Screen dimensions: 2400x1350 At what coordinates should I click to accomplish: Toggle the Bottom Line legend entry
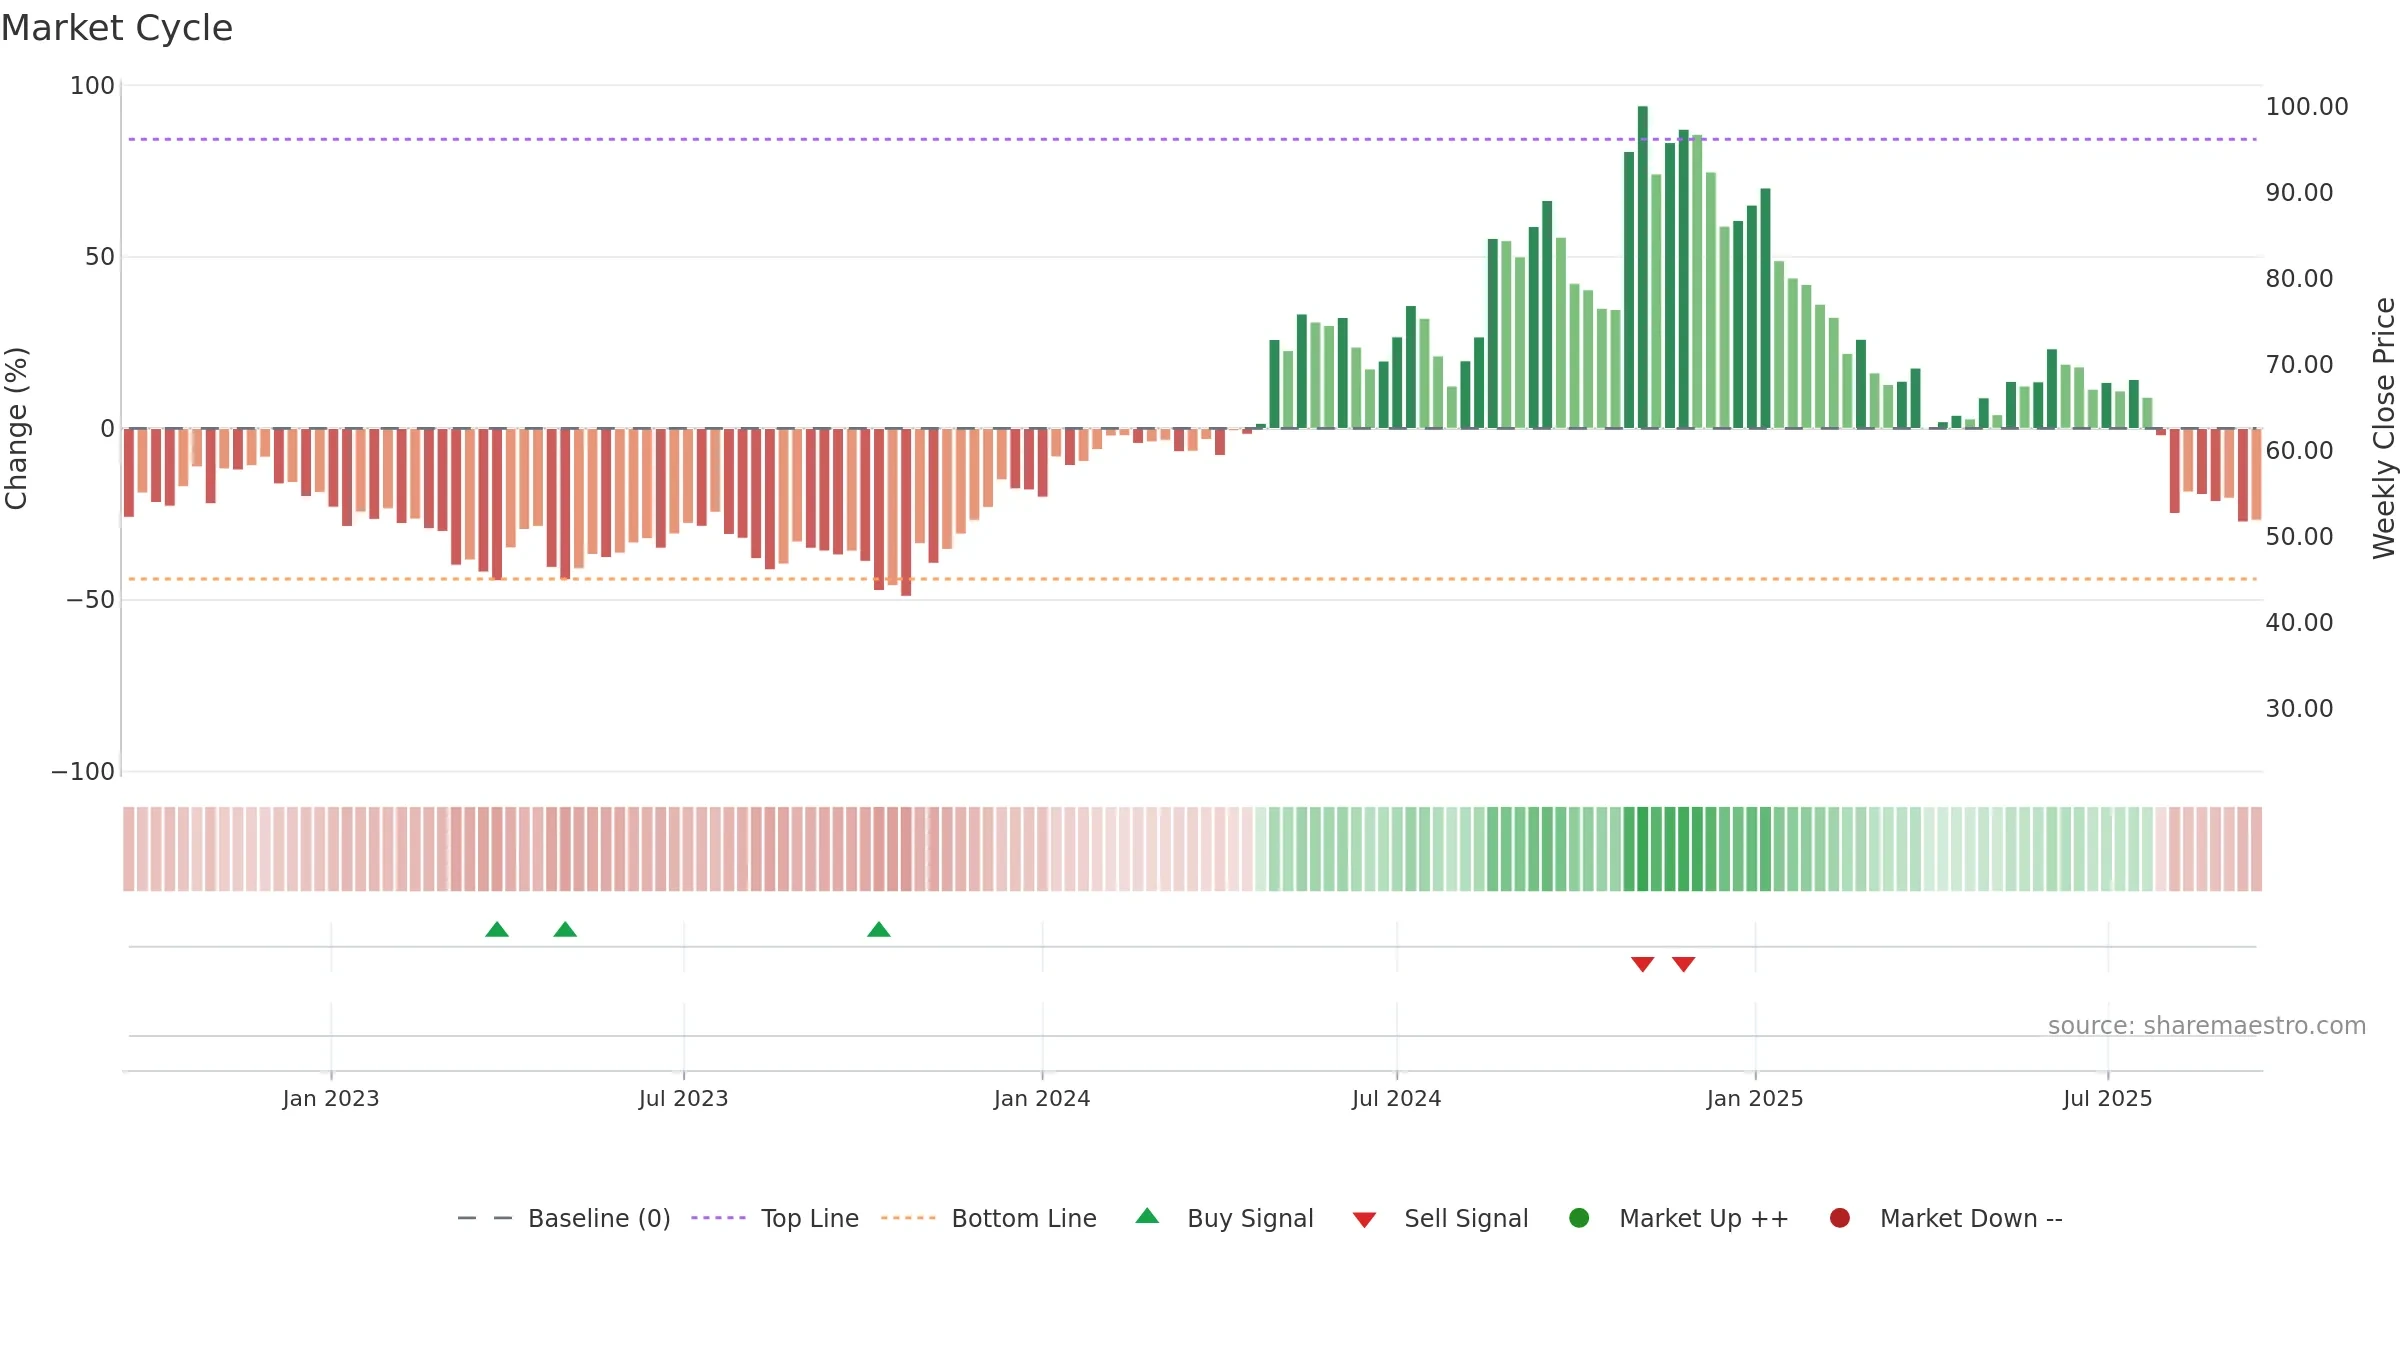[989, 1218]
